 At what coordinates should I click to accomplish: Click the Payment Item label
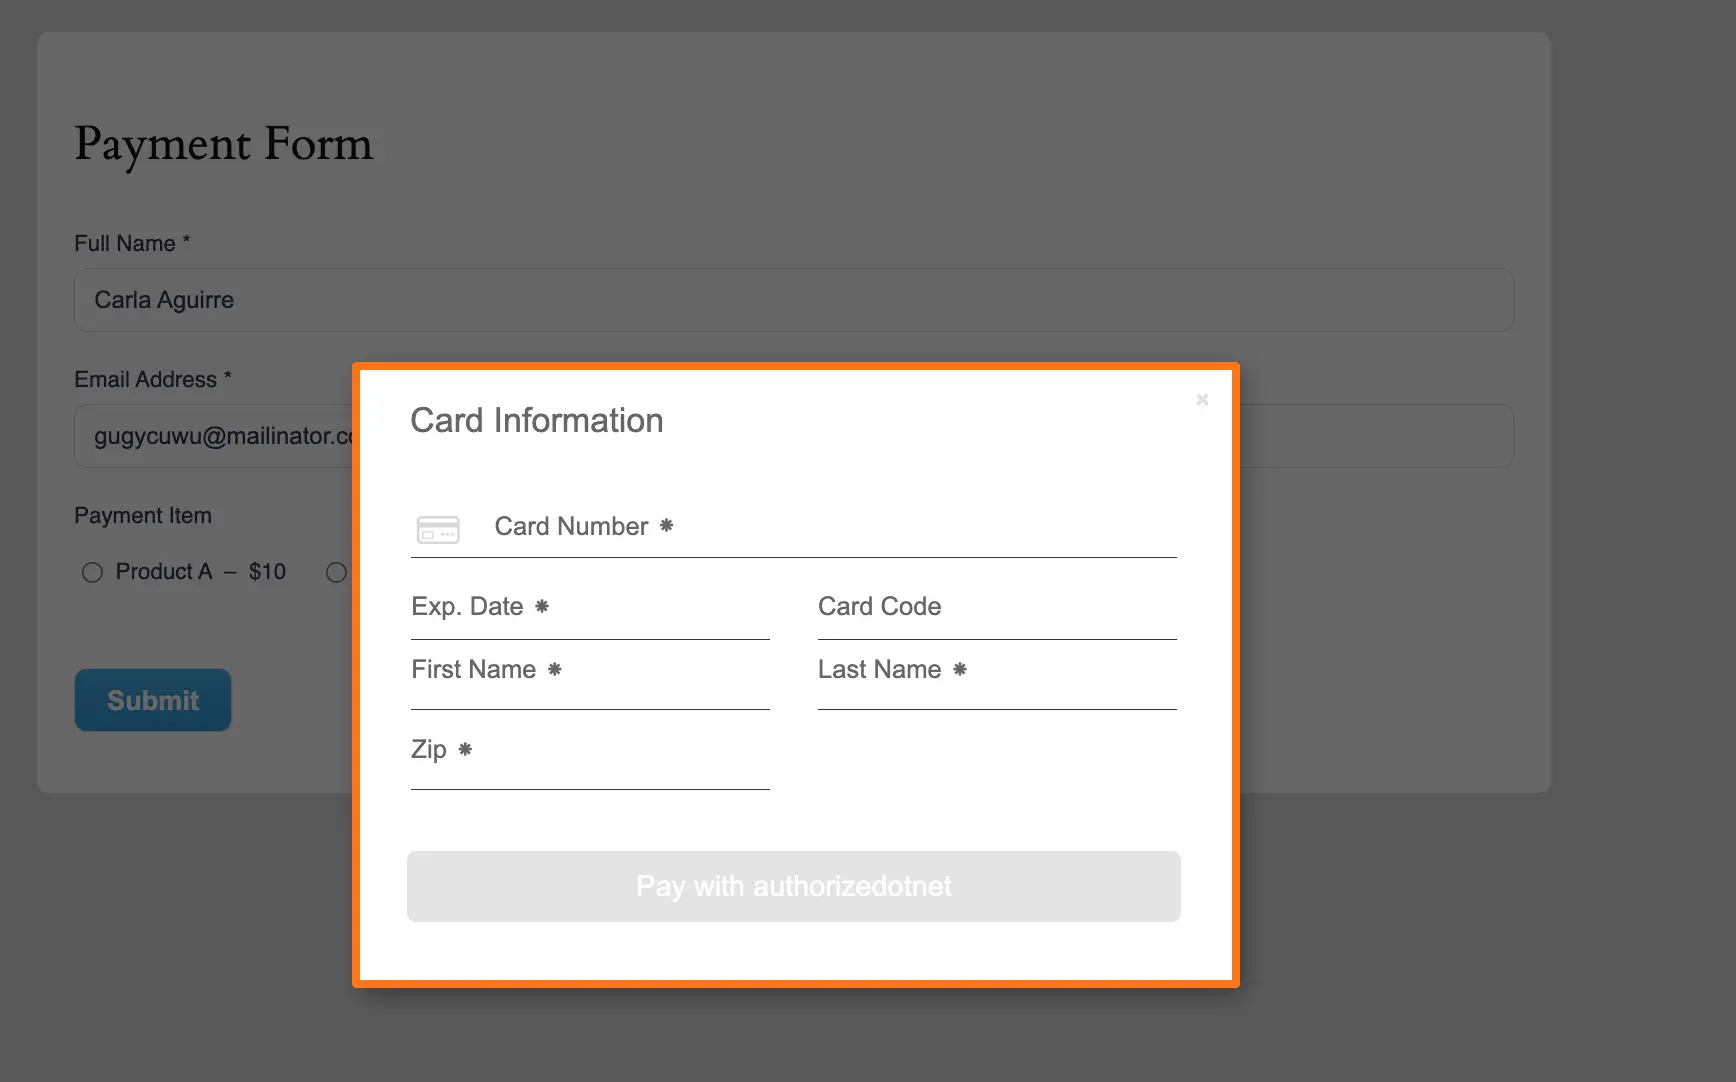(x=143, y=515)
